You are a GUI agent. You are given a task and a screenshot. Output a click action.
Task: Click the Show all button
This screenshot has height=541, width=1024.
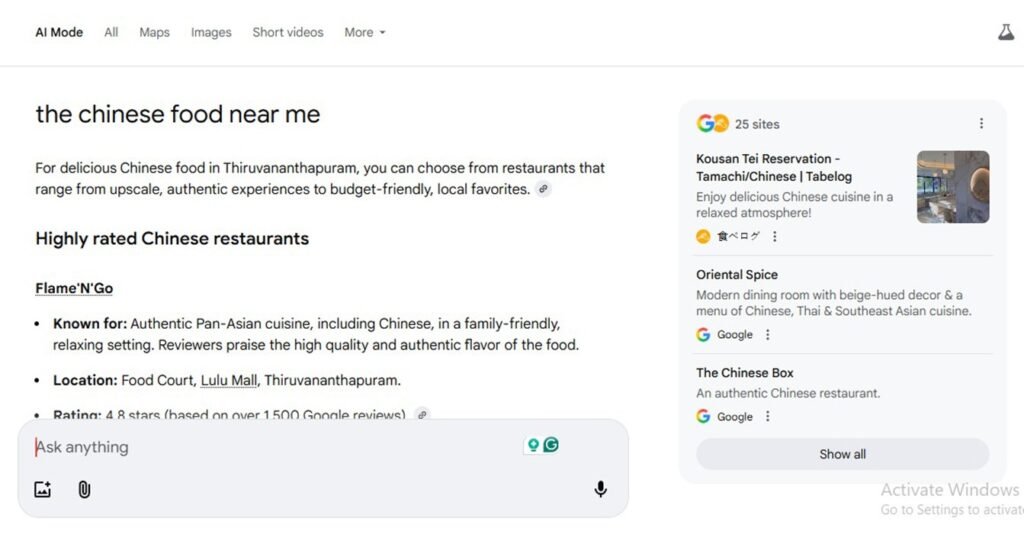(842, 454)
